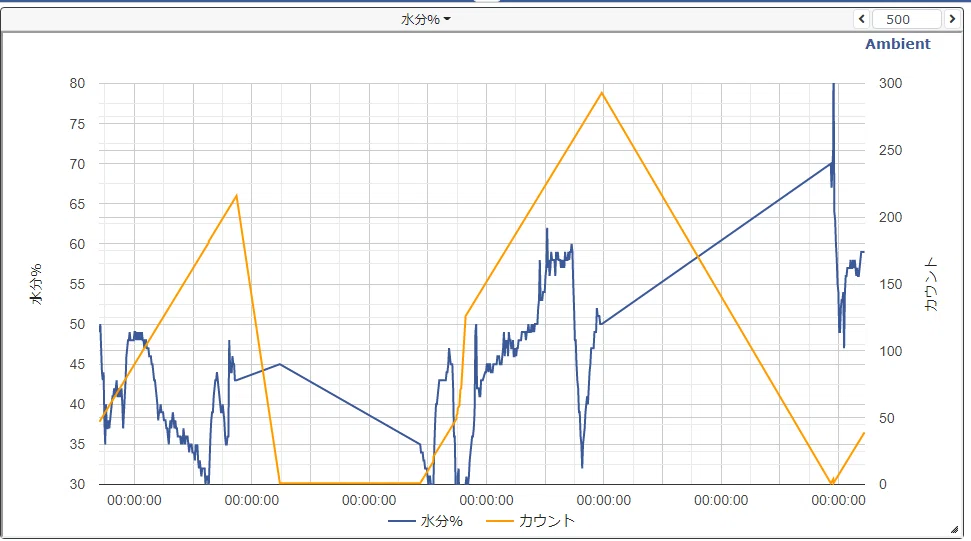The image size is (971, 541).
Task: Click the left axis value 55
Action: (77, 284)
